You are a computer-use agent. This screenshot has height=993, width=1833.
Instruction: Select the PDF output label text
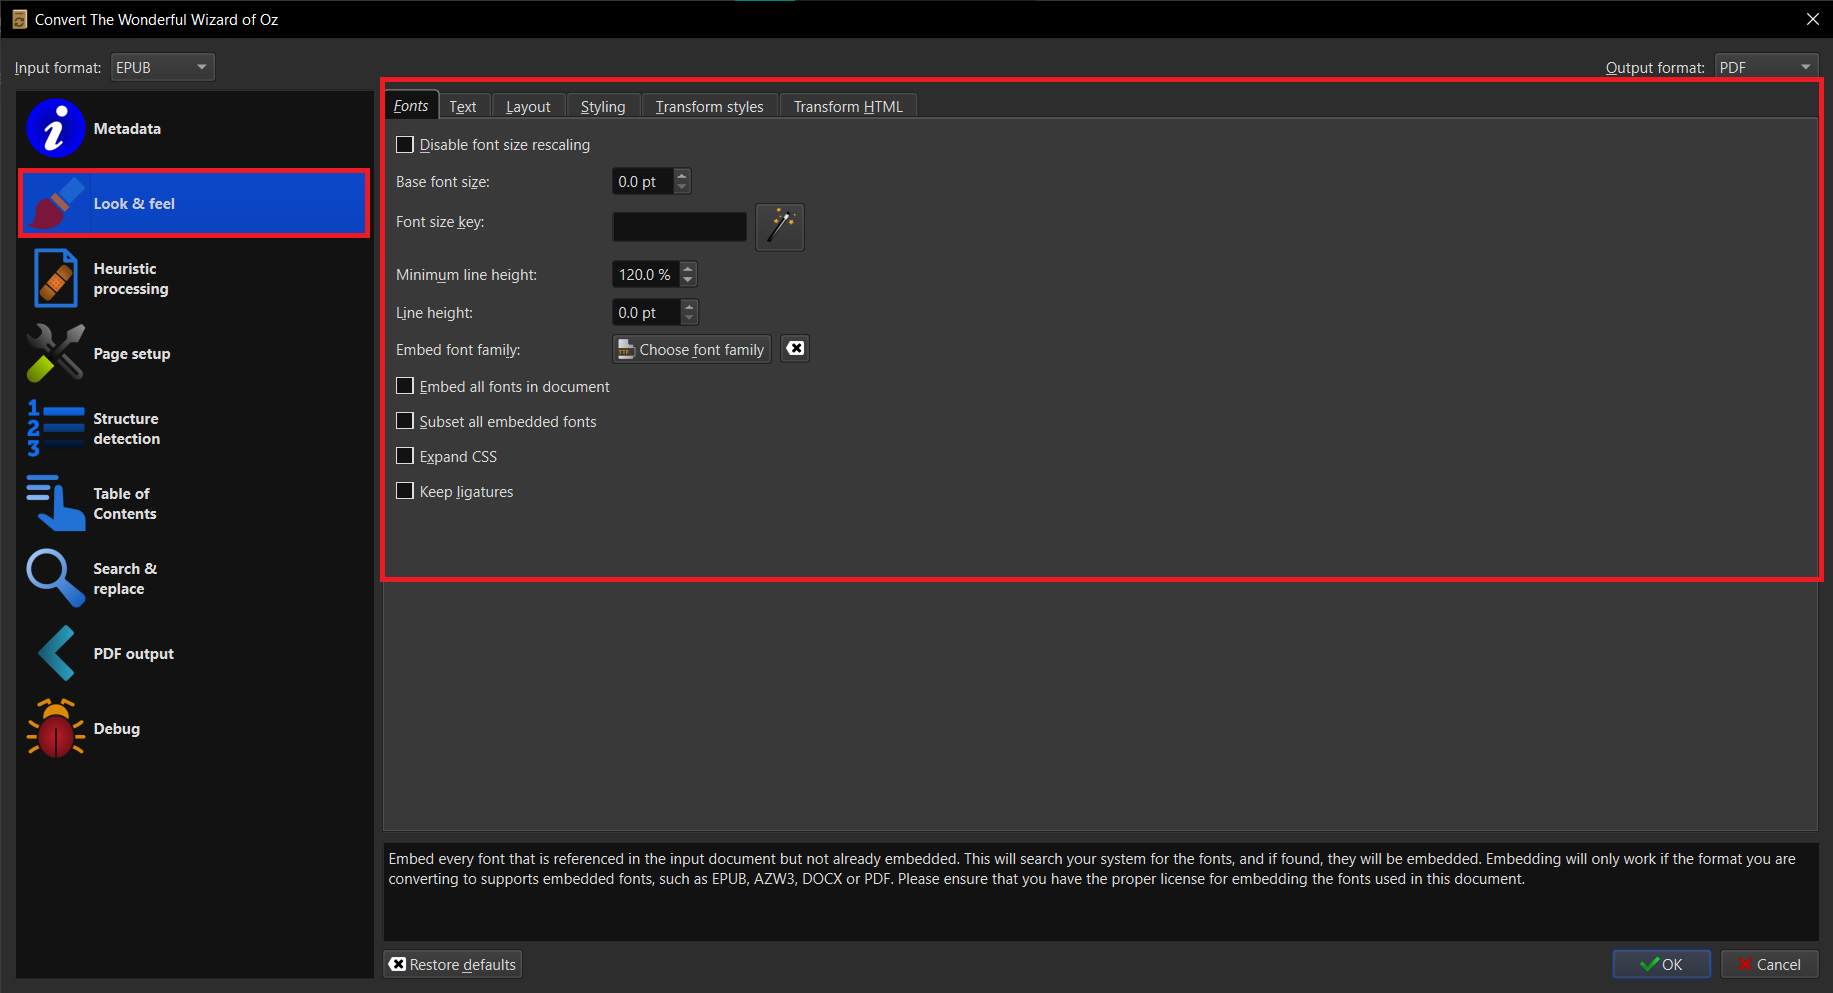click(x=134, y=654)
